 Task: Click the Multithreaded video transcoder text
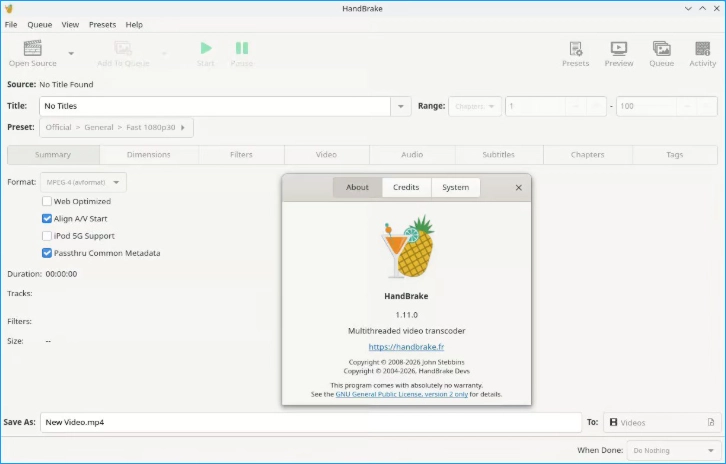(x=407, y=331)
